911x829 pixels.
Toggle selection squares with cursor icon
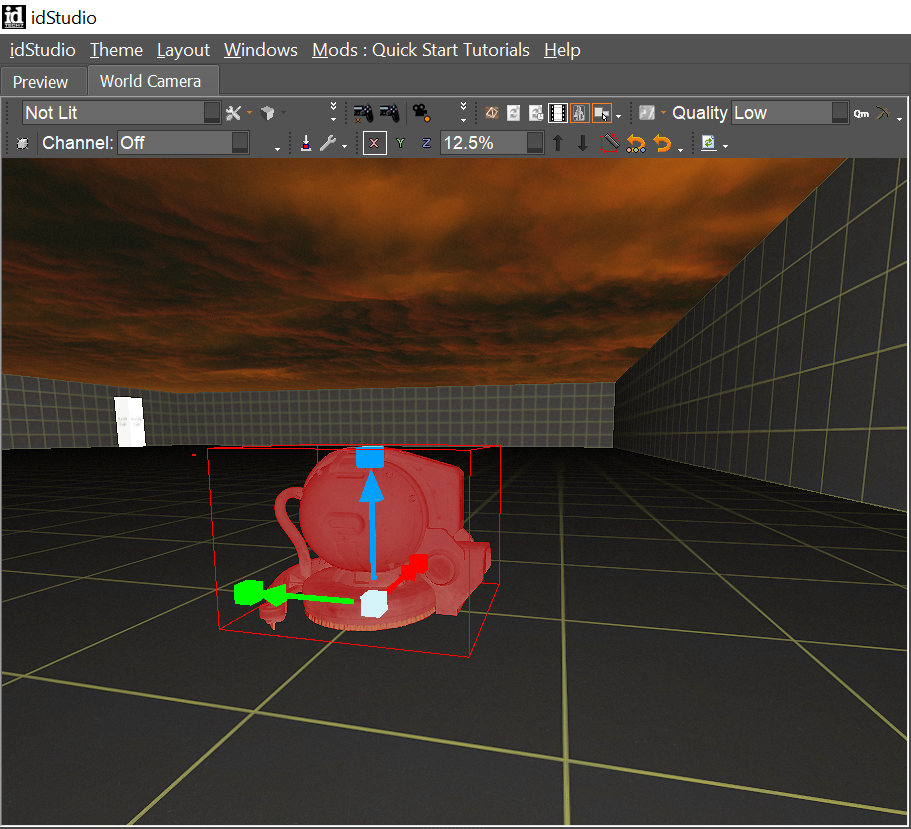coord(601,113)
